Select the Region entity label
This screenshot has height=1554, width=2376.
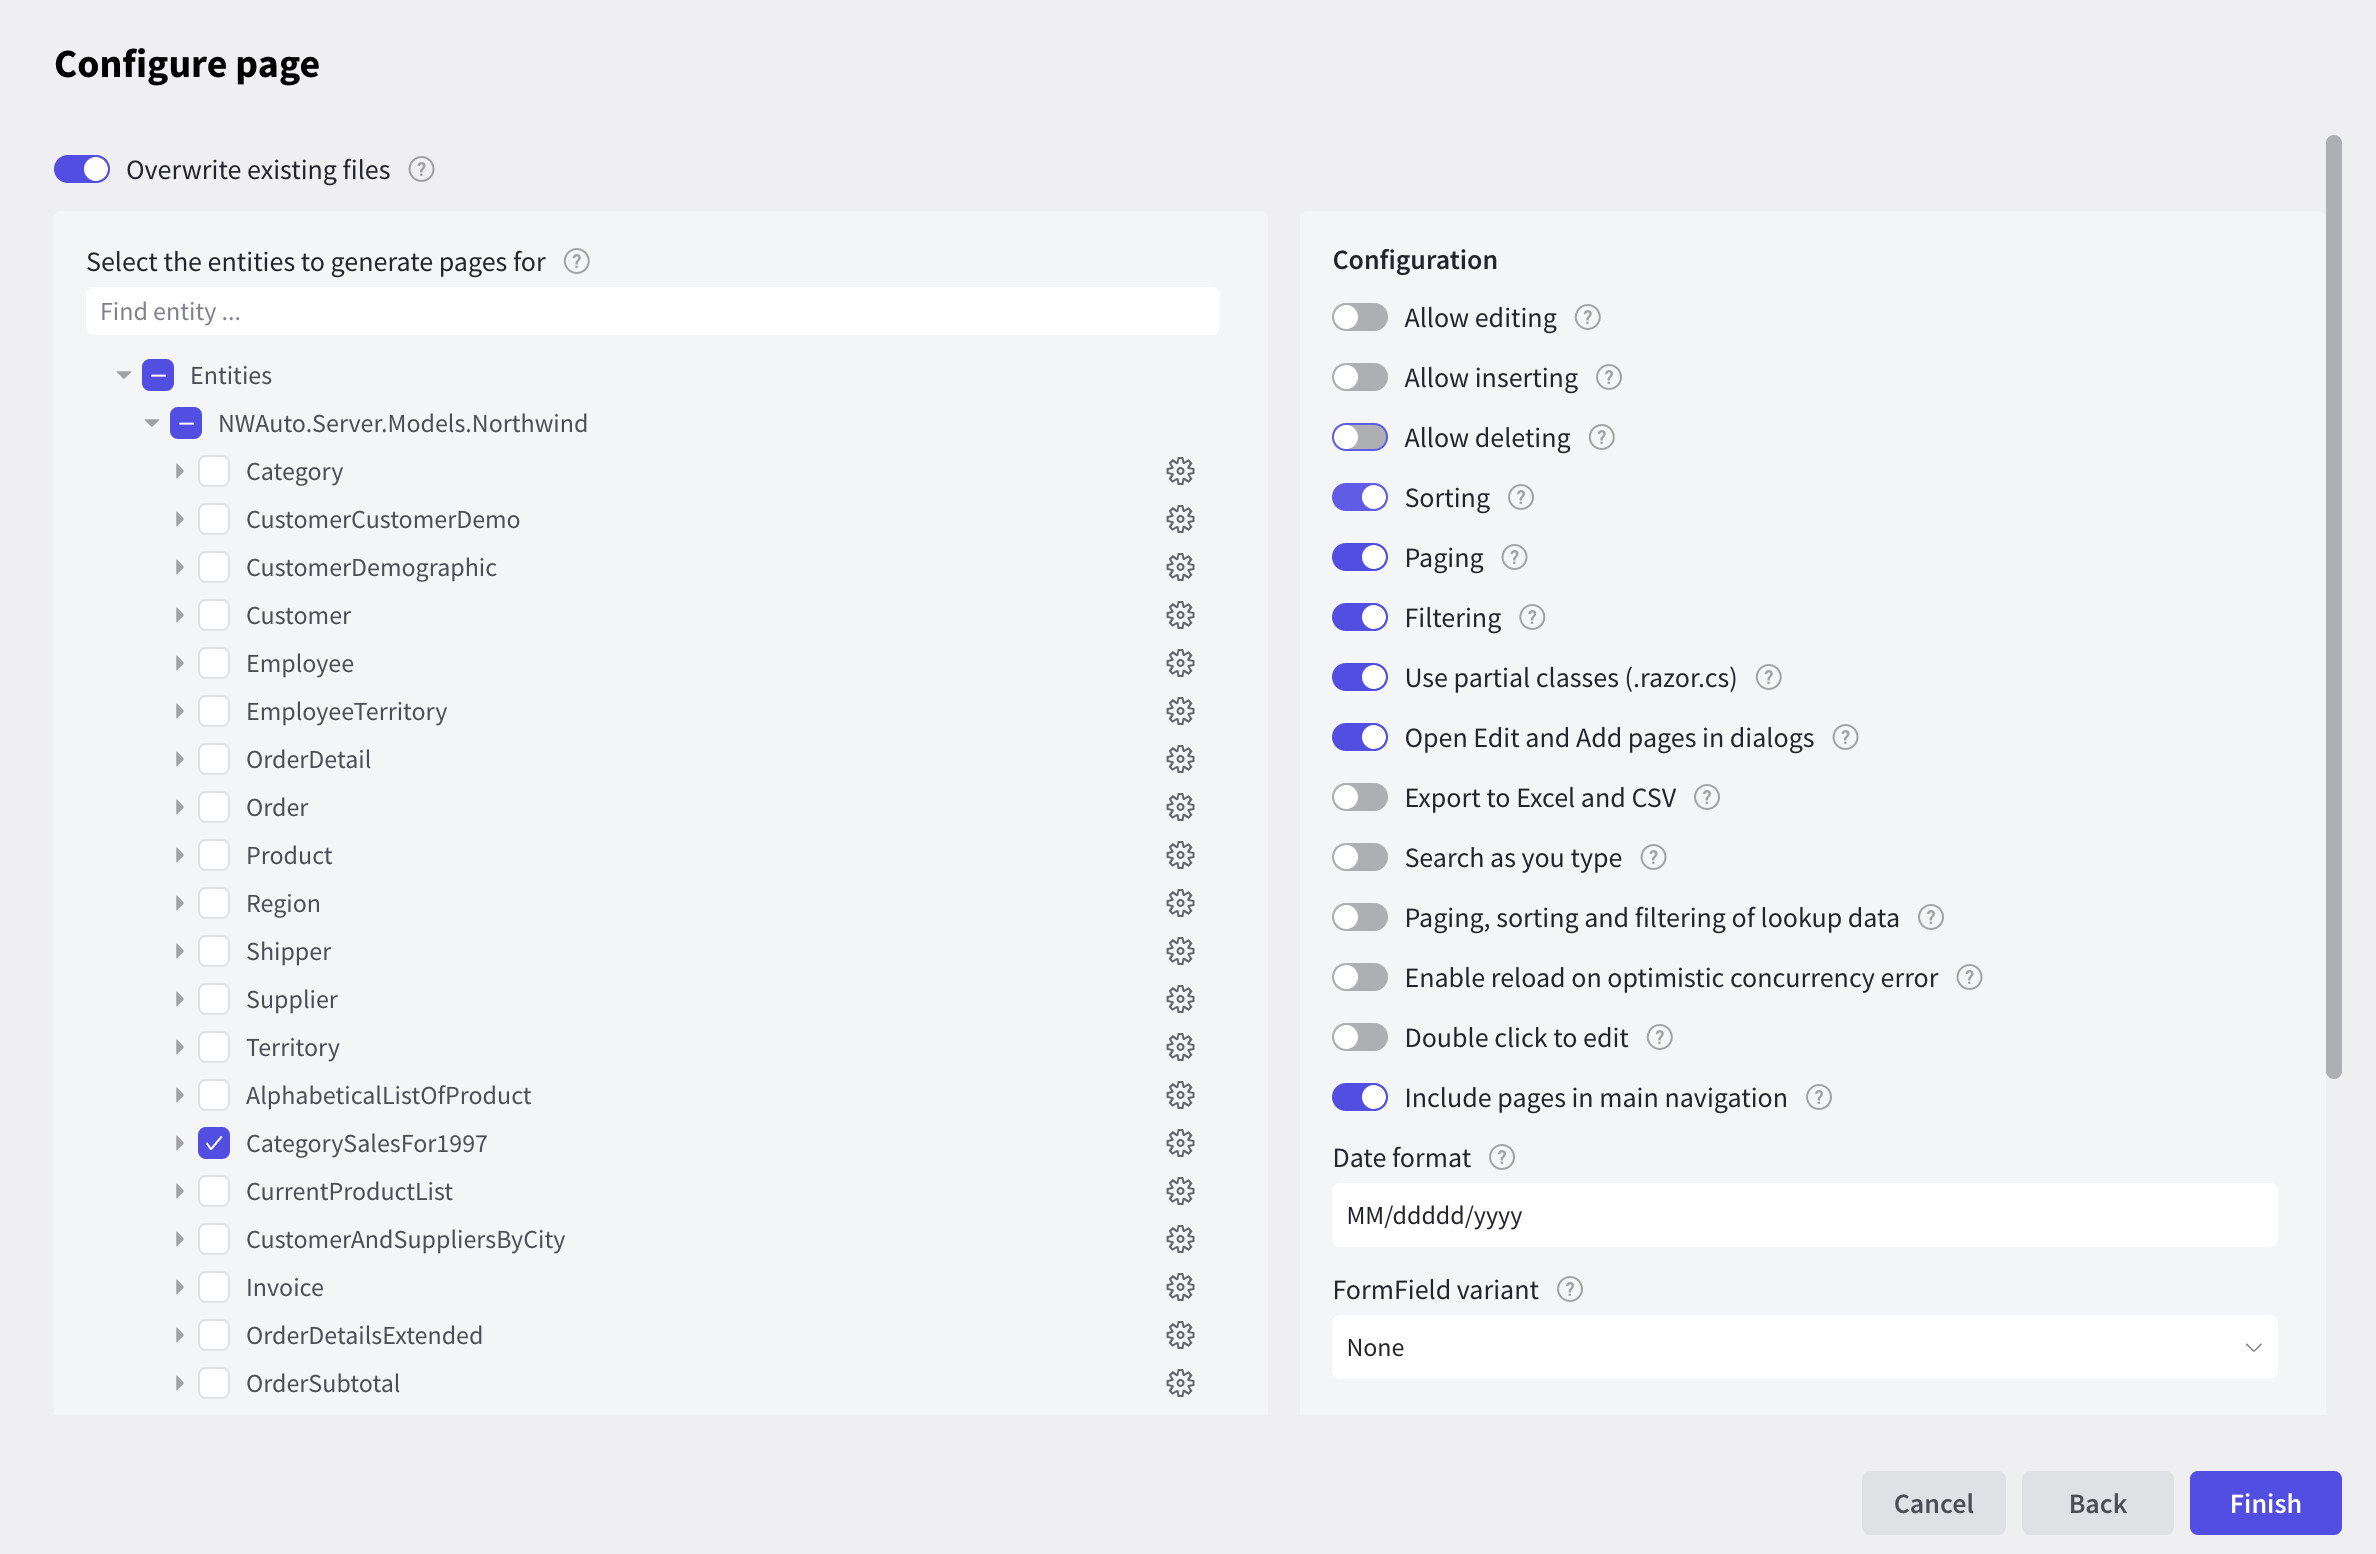pyautogui.click(x=283, y=903)
